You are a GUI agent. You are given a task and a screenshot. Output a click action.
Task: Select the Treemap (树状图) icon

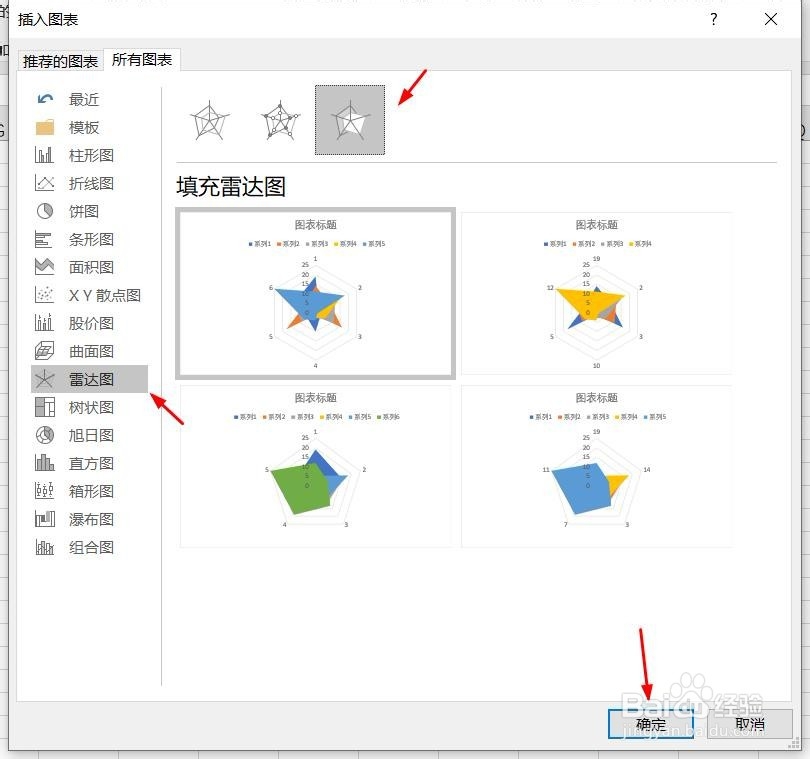coord(45,407)
